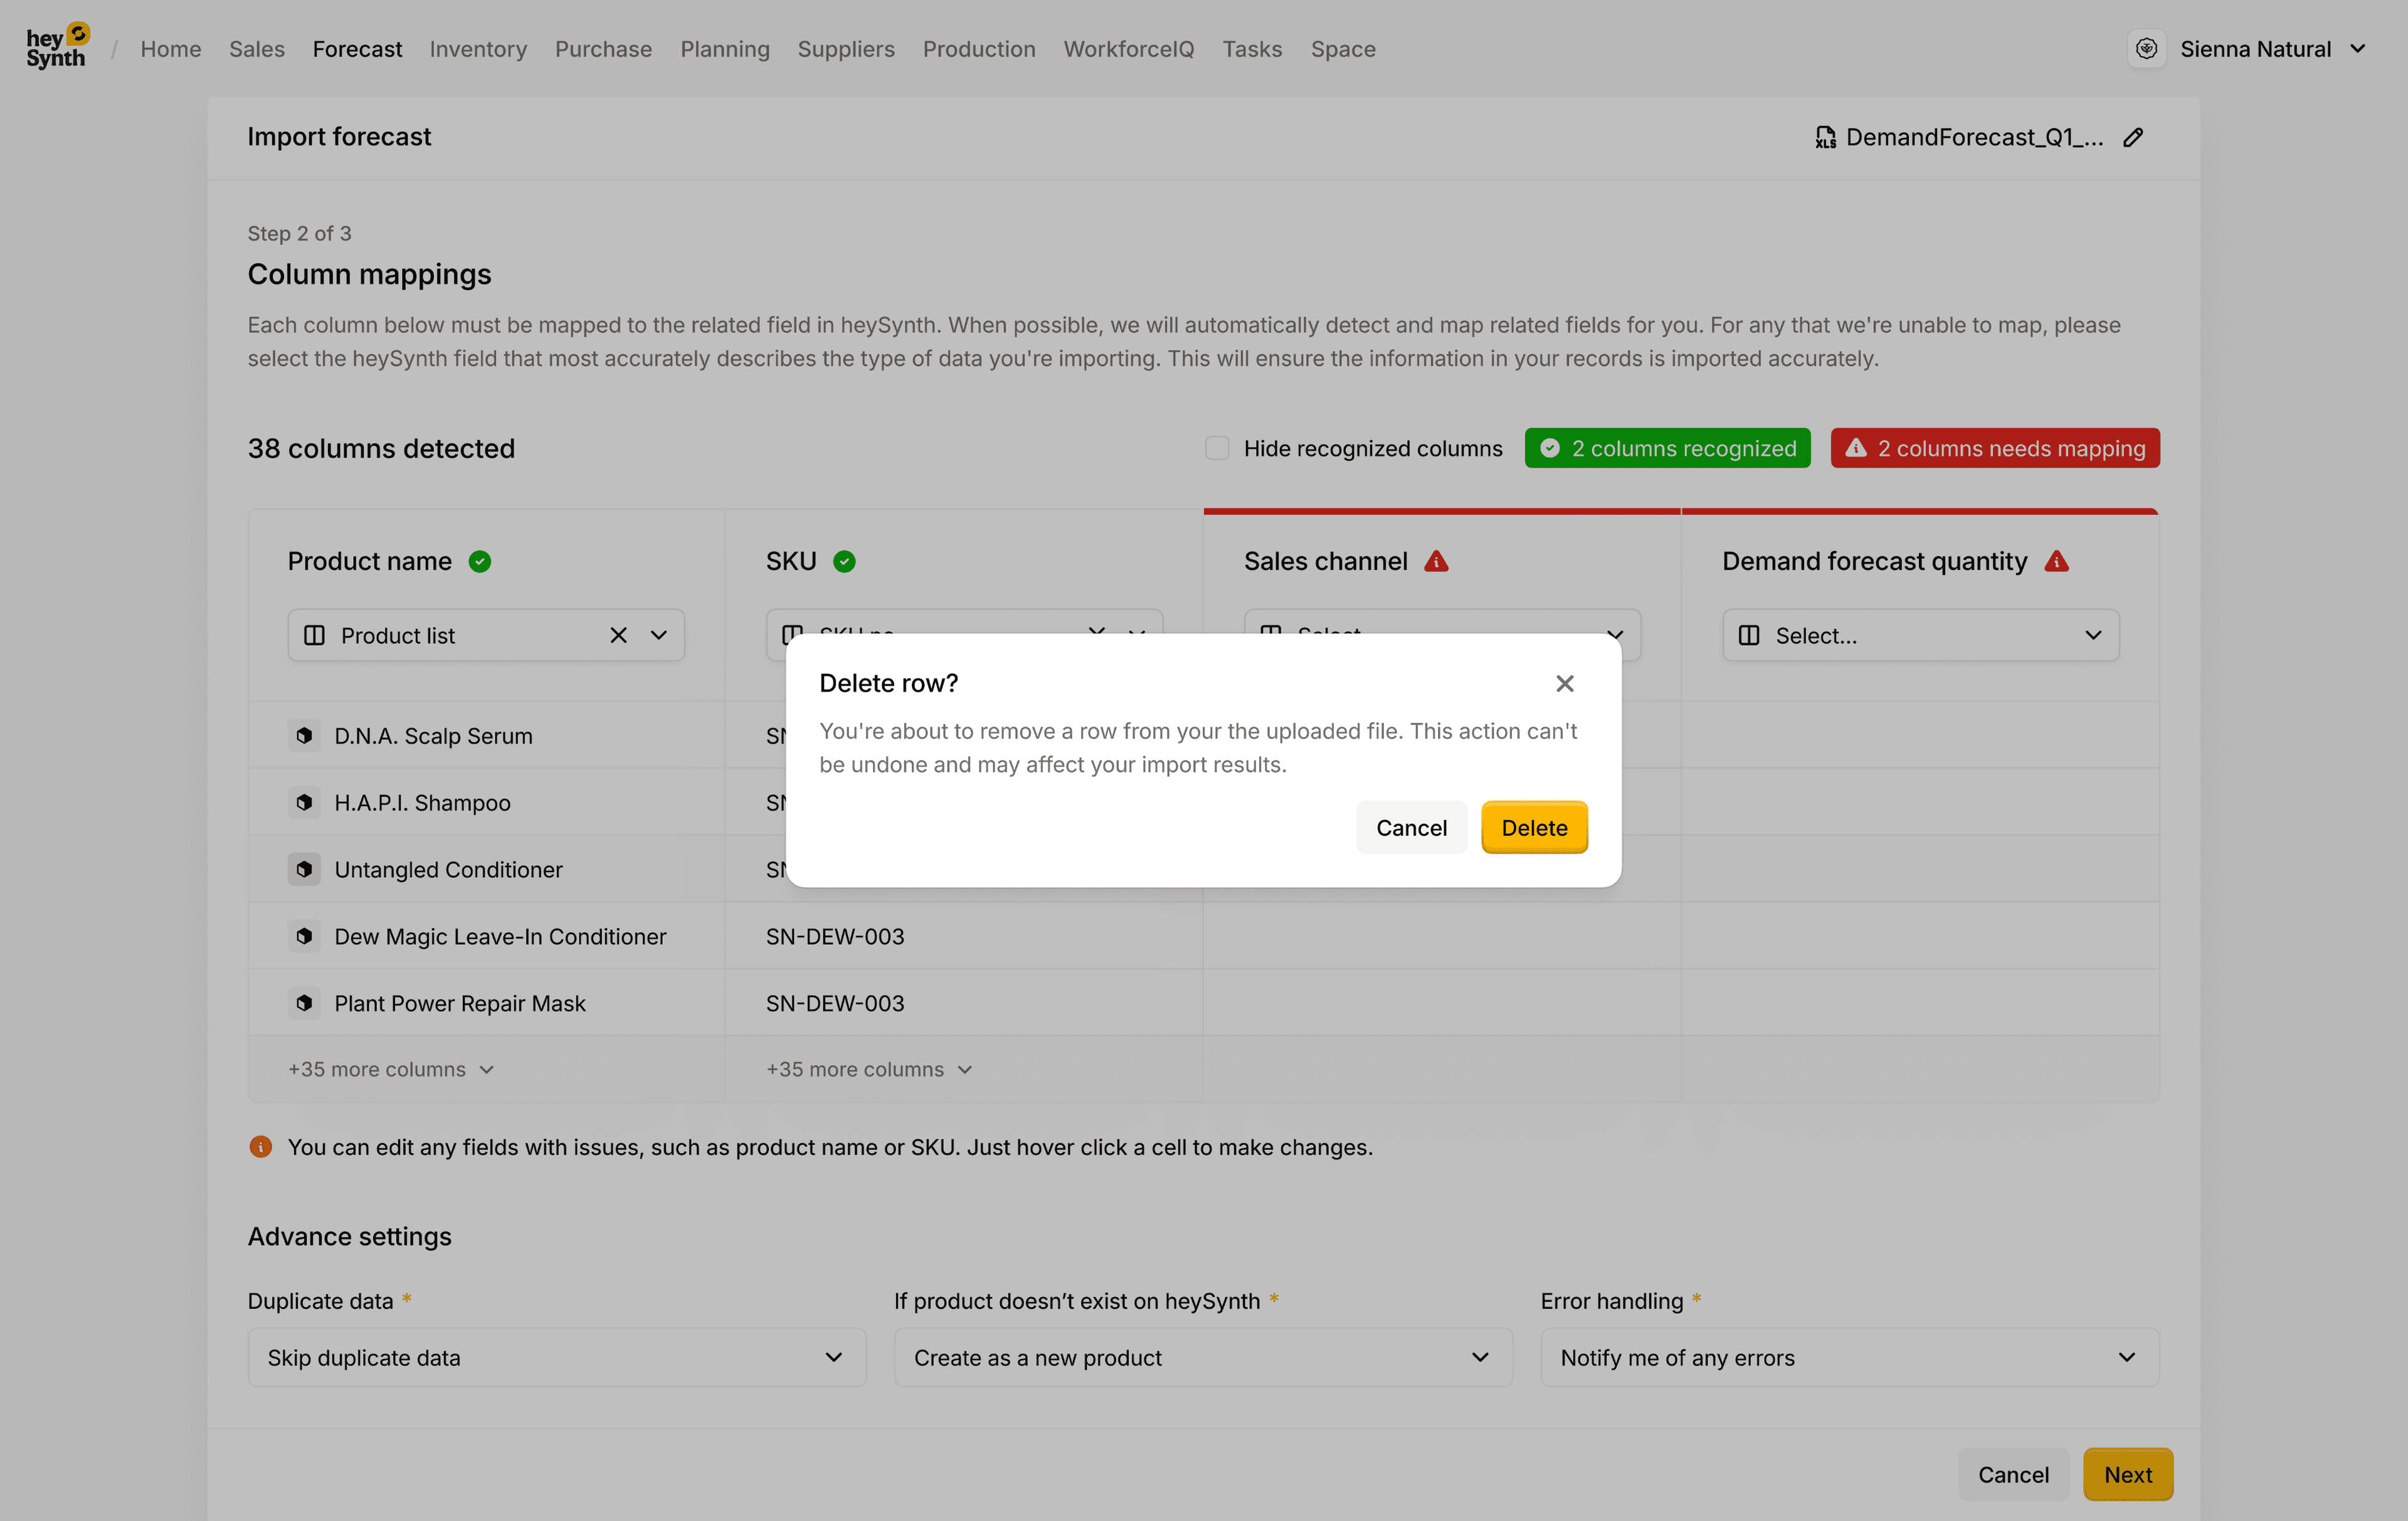Go to the Suppliers navigation item
This screenshot has width=2408, height=1521.
[845, 48]
